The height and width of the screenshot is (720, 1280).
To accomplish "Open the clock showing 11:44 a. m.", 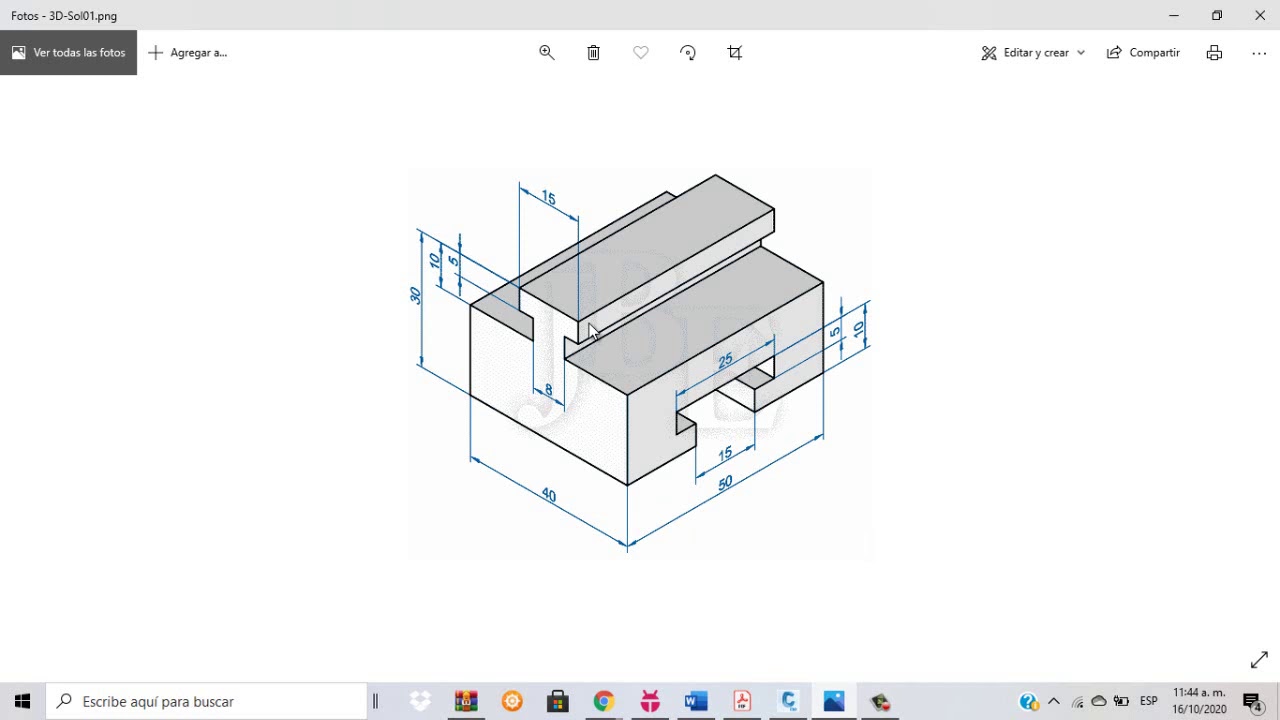I will [x=1199, y=701].
